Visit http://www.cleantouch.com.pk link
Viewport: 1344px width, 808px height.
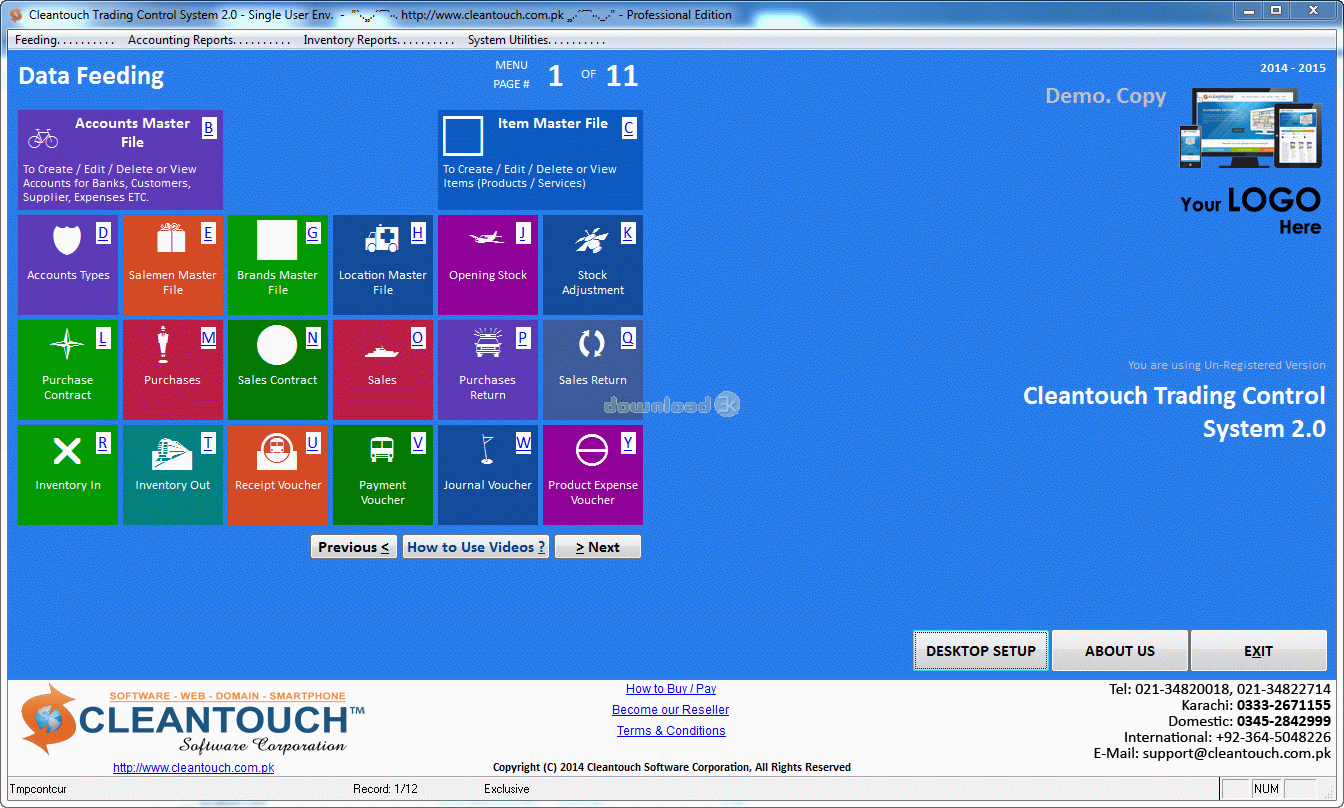[x=193, y=768]
